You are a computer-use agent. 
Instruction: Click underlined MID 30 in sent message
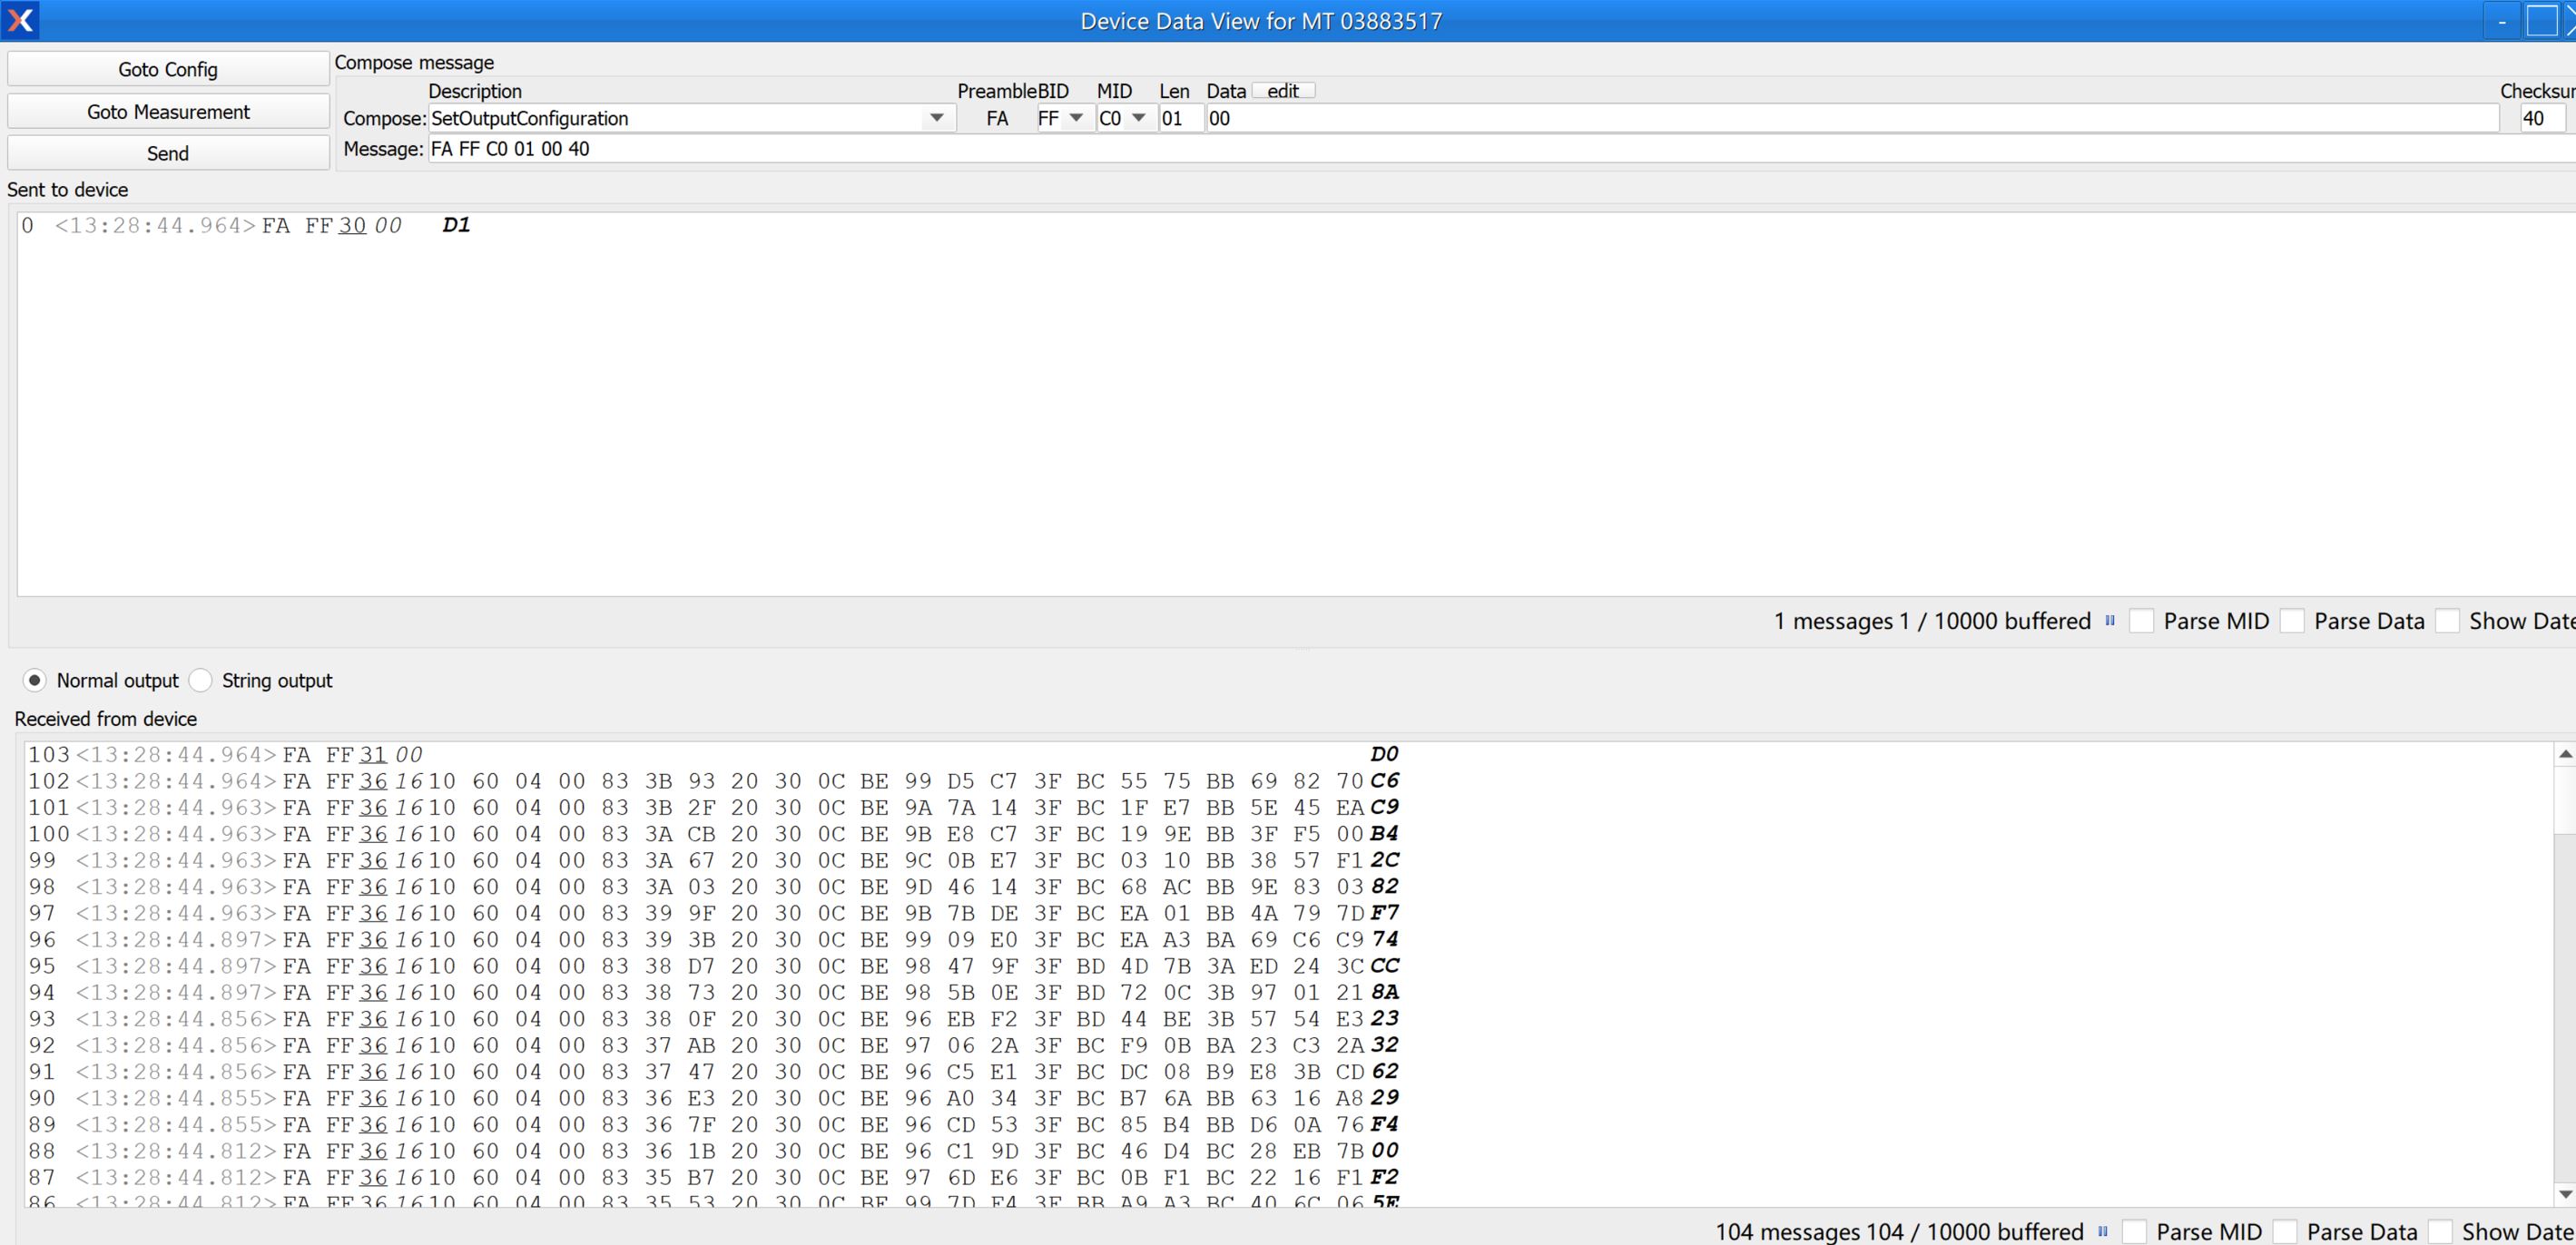(x=352, y=225)
